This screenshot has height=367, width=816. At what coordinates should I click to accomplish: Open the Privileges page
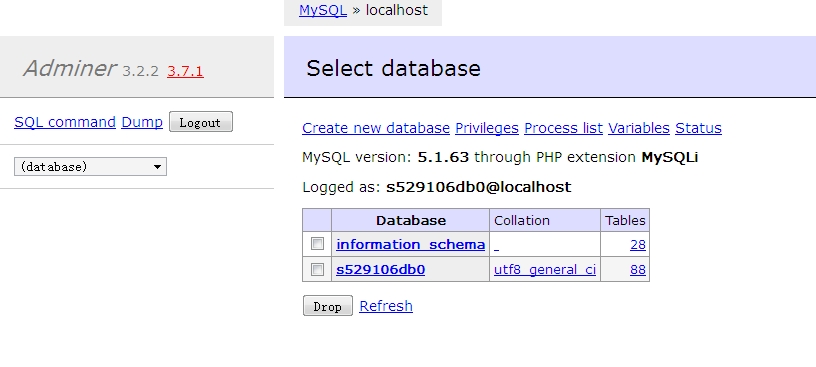tap(487, 128)
